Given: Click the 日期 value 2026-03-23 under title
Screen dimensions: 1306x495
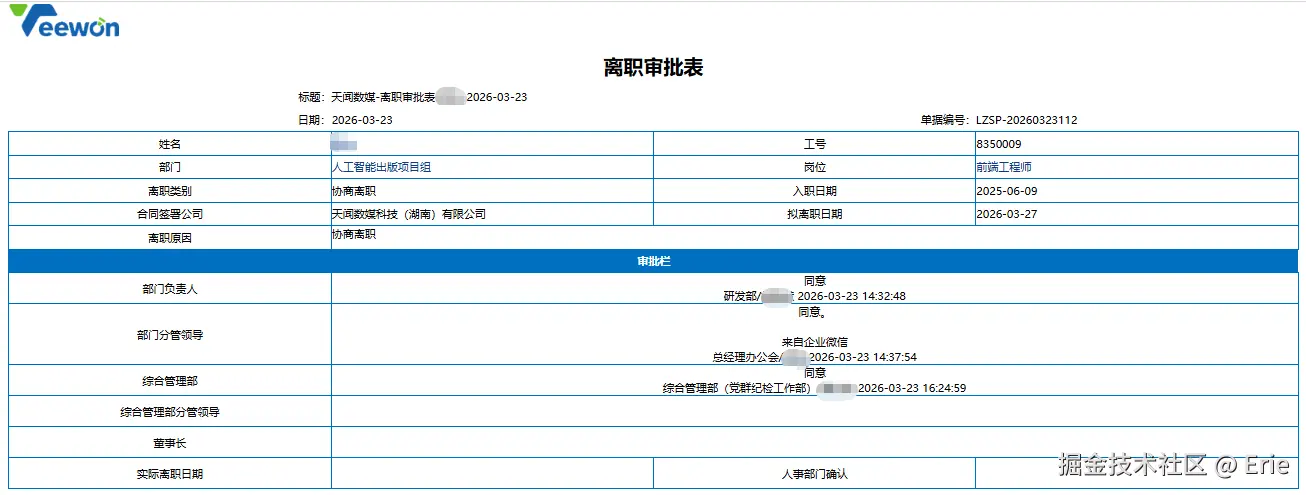Looking at the screenshot, I should coord(362,120).
